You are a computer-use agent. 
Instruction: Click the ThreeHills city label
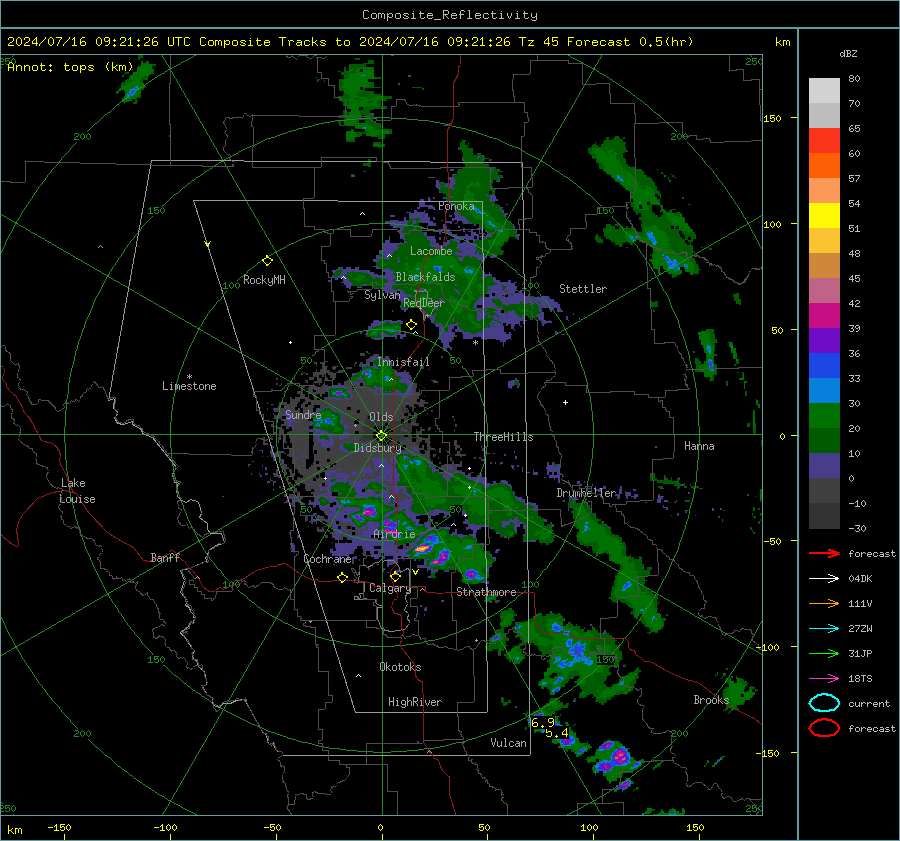(503, 437)
